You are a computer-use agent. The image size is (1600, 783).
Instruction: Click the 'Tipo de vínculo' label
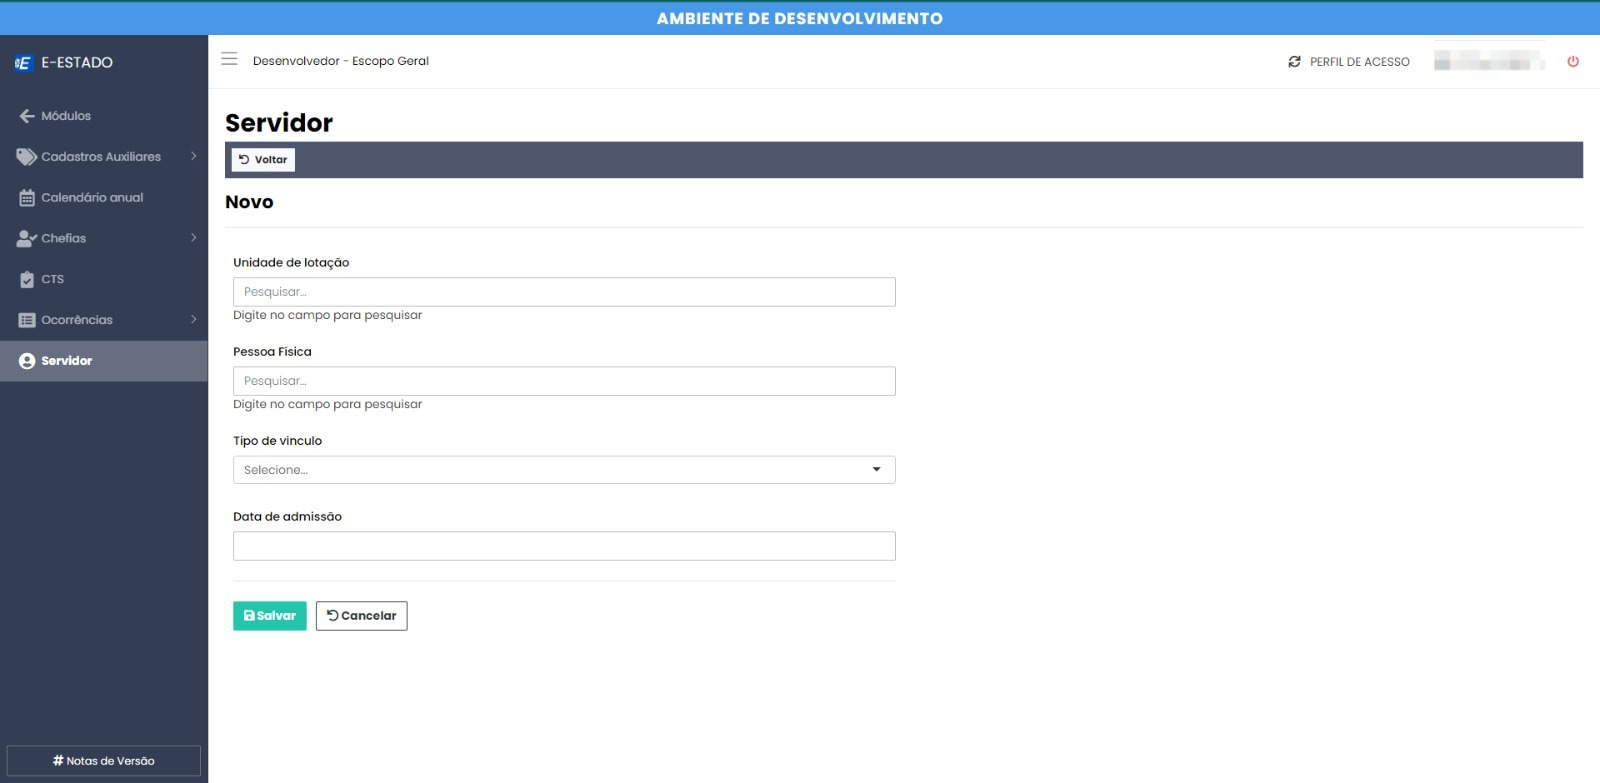click(x=277, y=441)
